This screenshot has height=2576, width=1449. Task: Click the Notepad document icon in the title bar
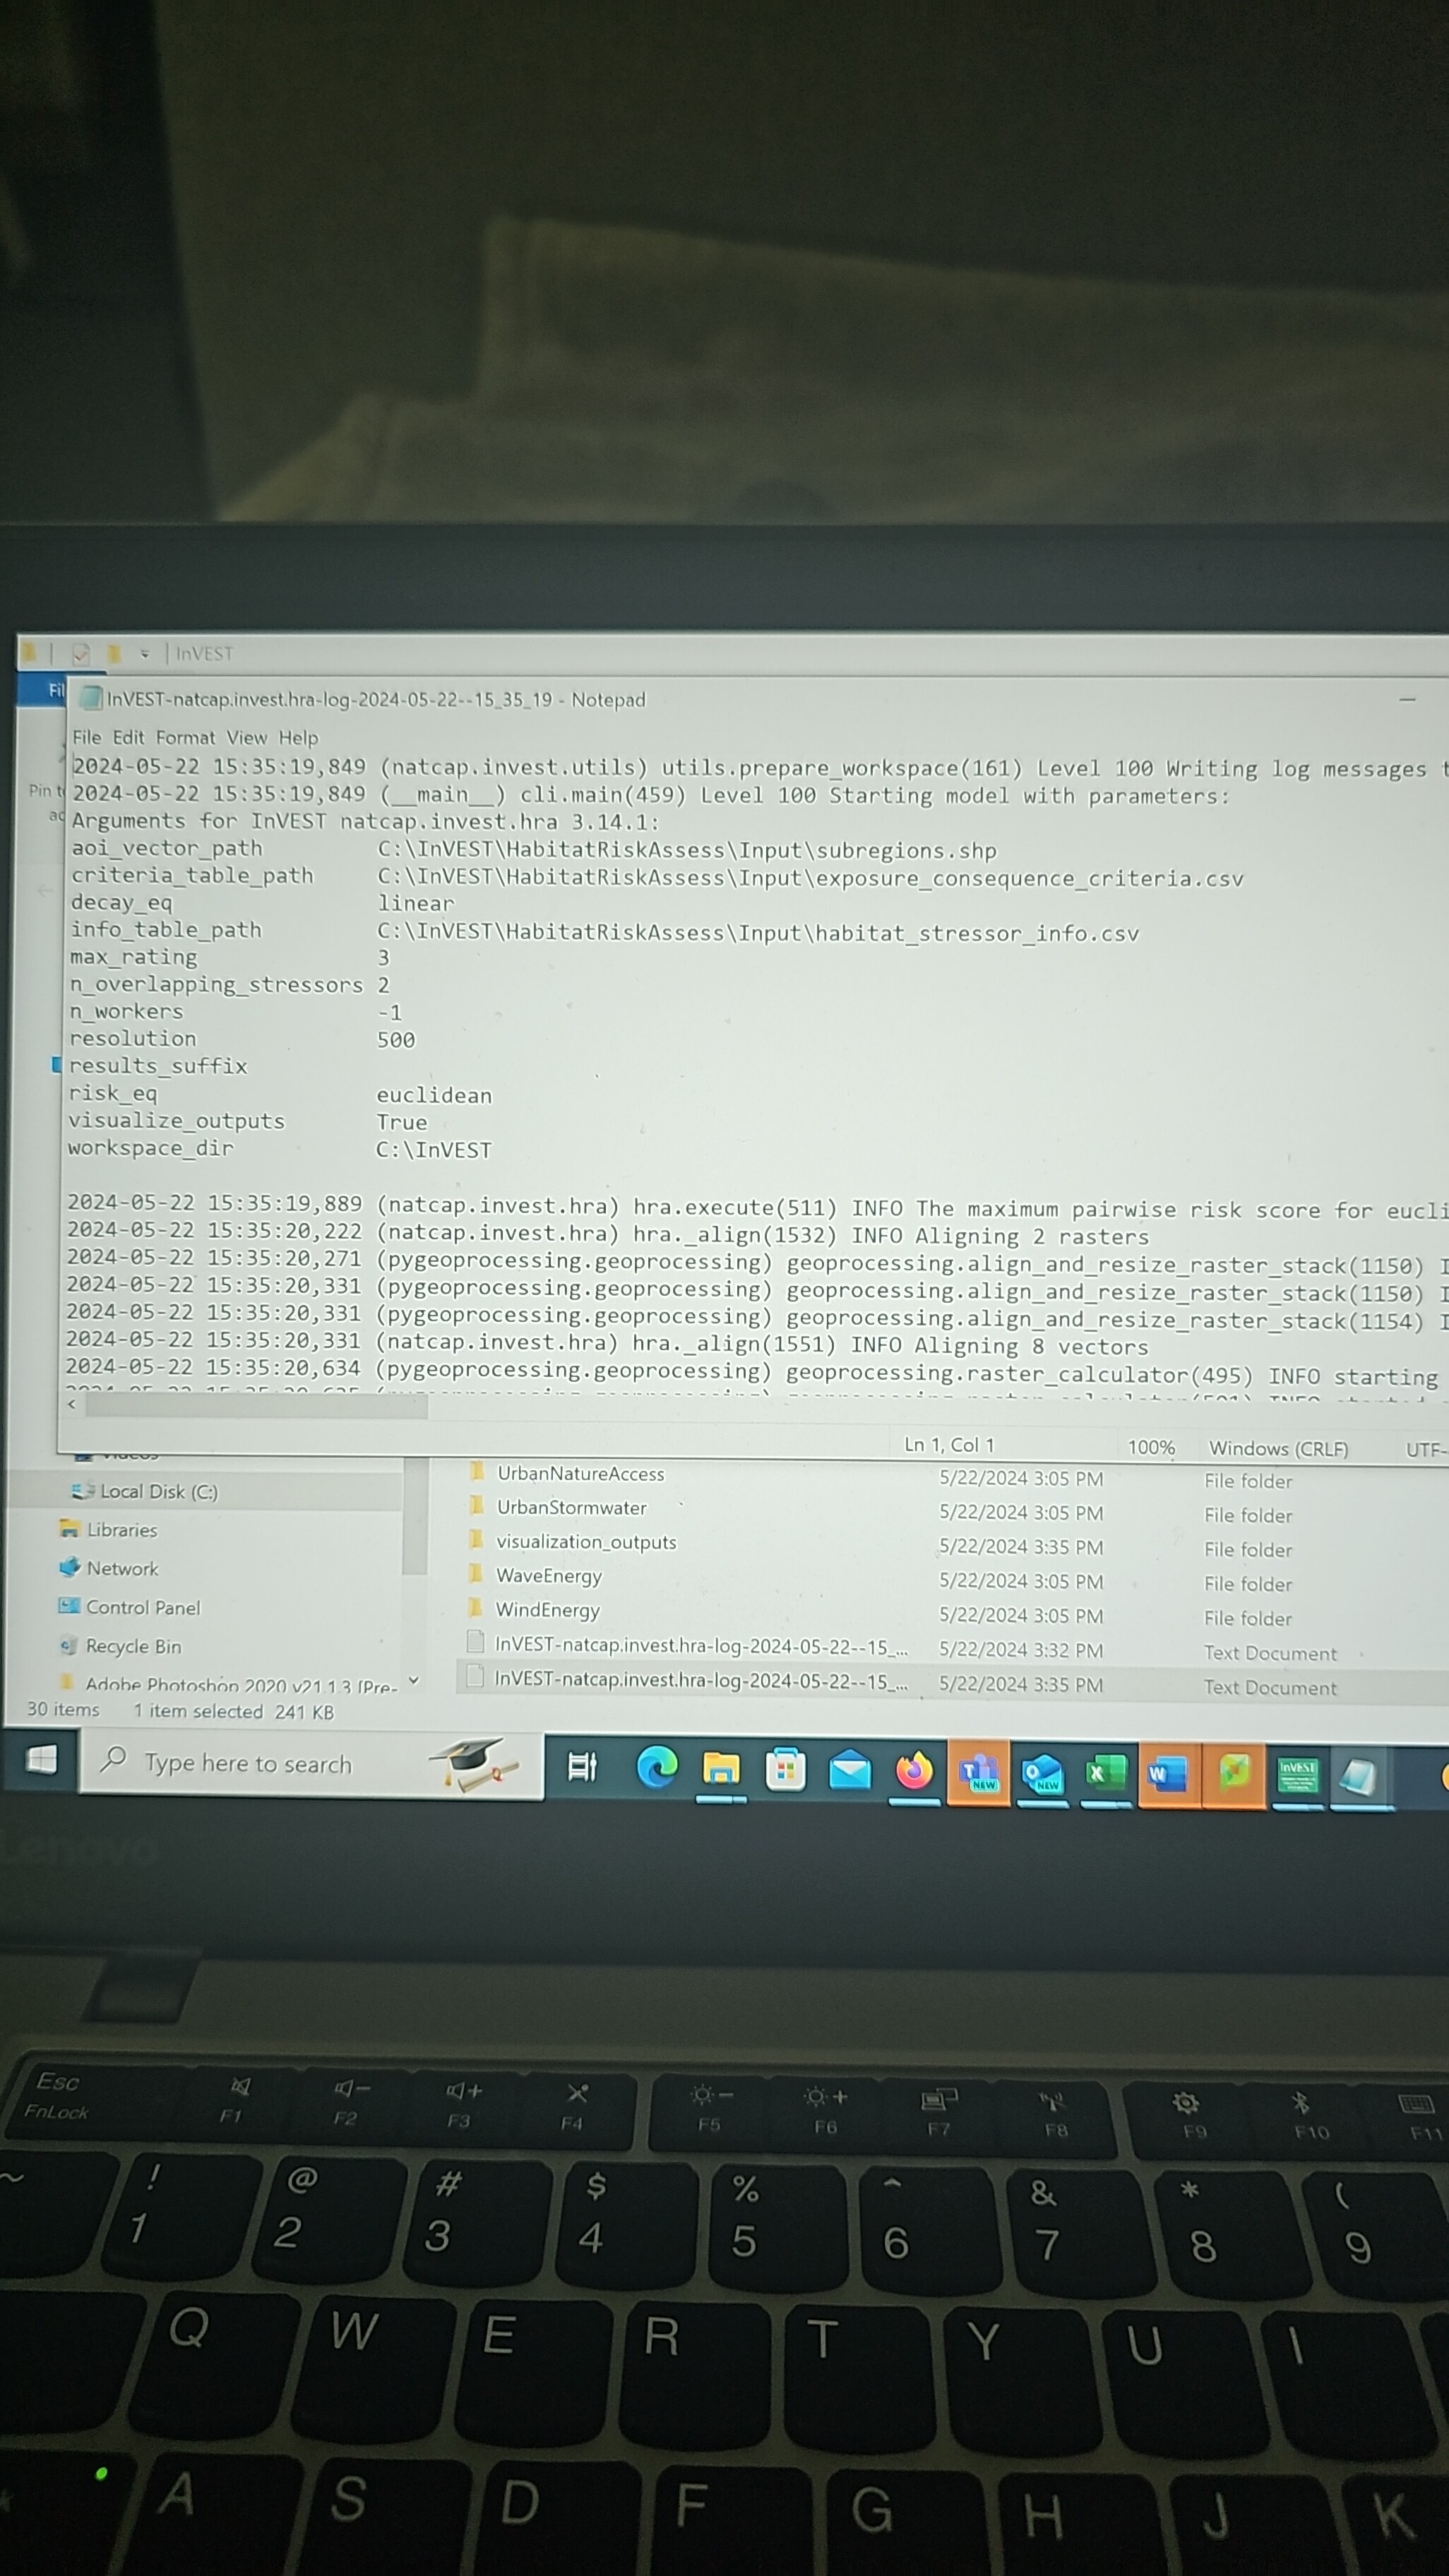91,698
